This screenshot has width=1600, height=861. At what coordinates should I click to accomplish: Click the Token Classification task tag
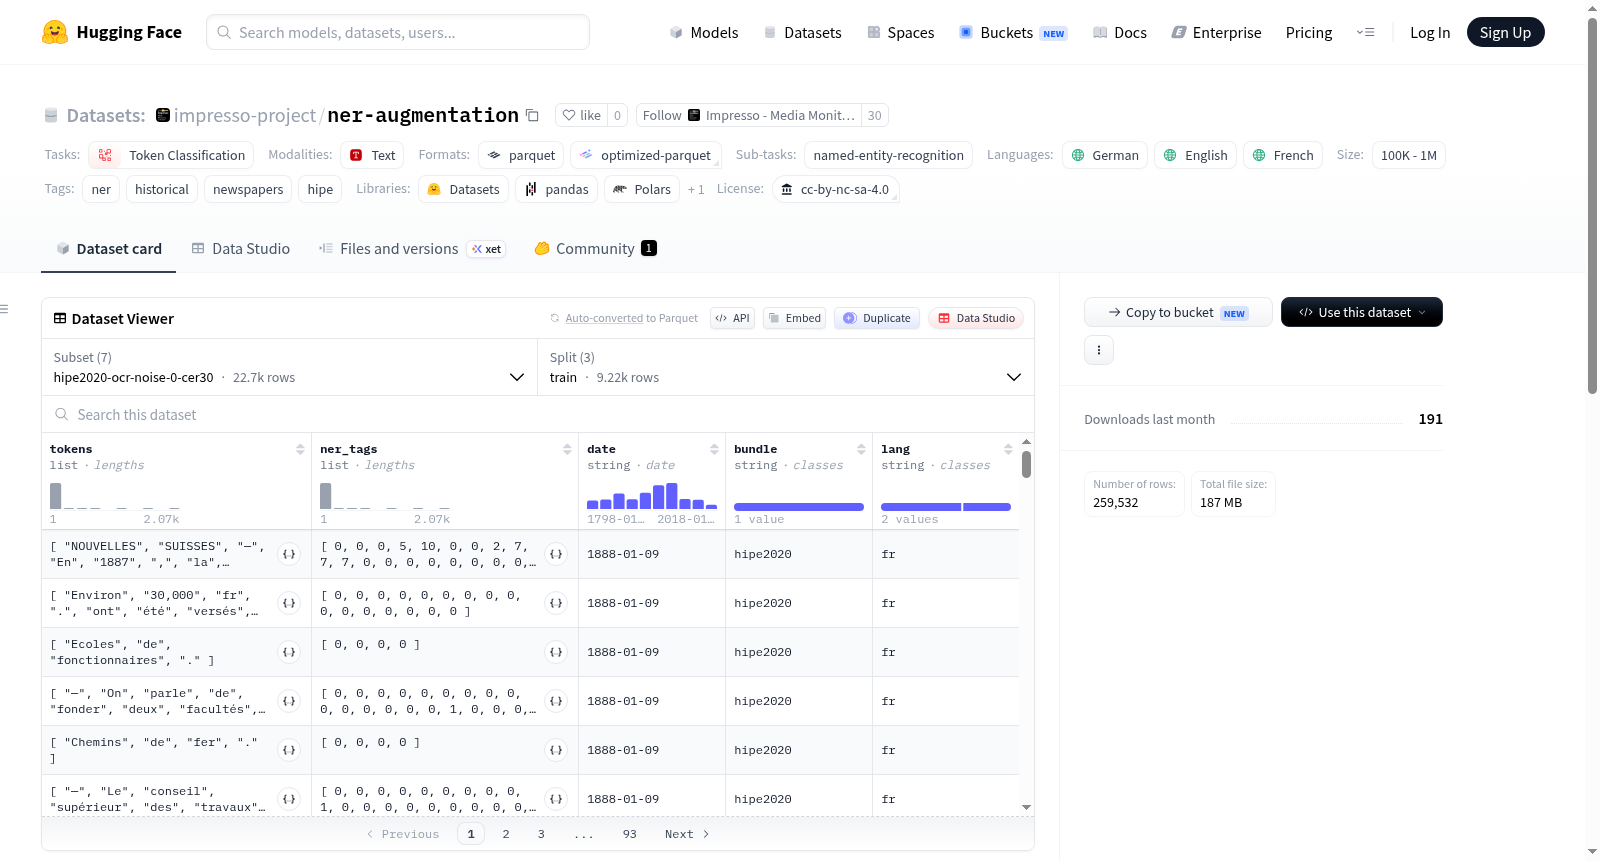tap(171, 155)
